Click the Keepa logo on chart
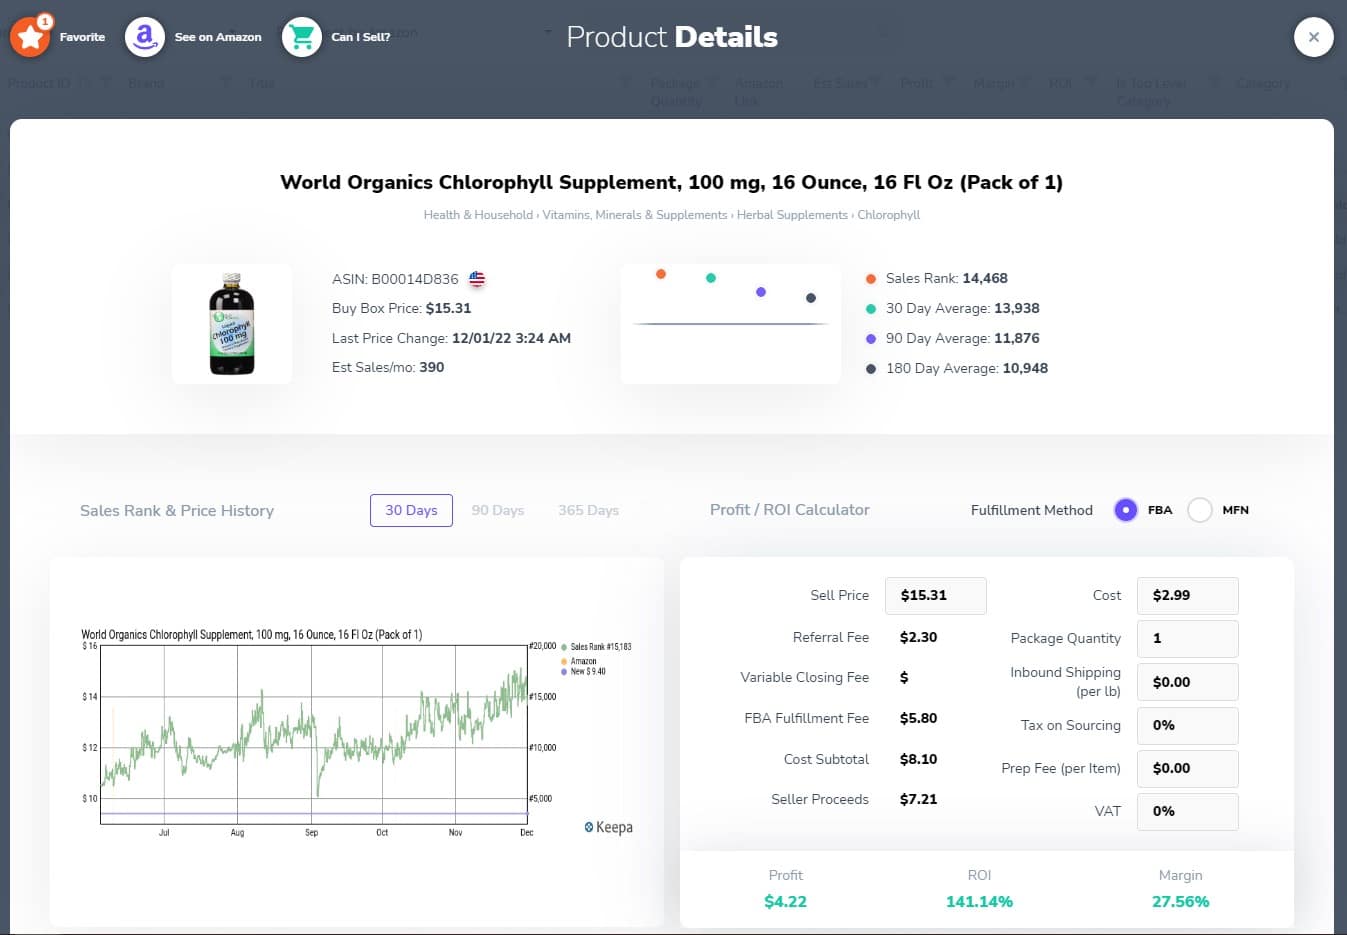The height and width of the screenshot is (935, 1347). pos(608,827)
